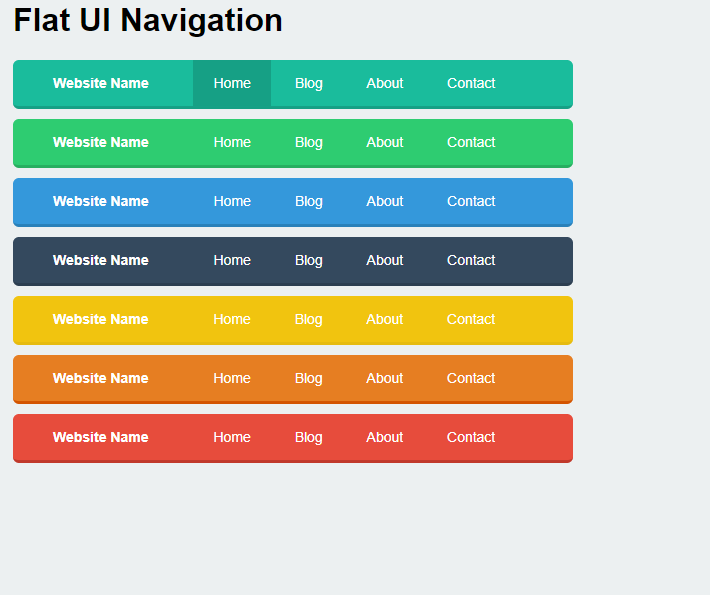Click Website Name in the green bar
Image resolution: width=710 pixels, height=595 pixels.
pos(101,142)
